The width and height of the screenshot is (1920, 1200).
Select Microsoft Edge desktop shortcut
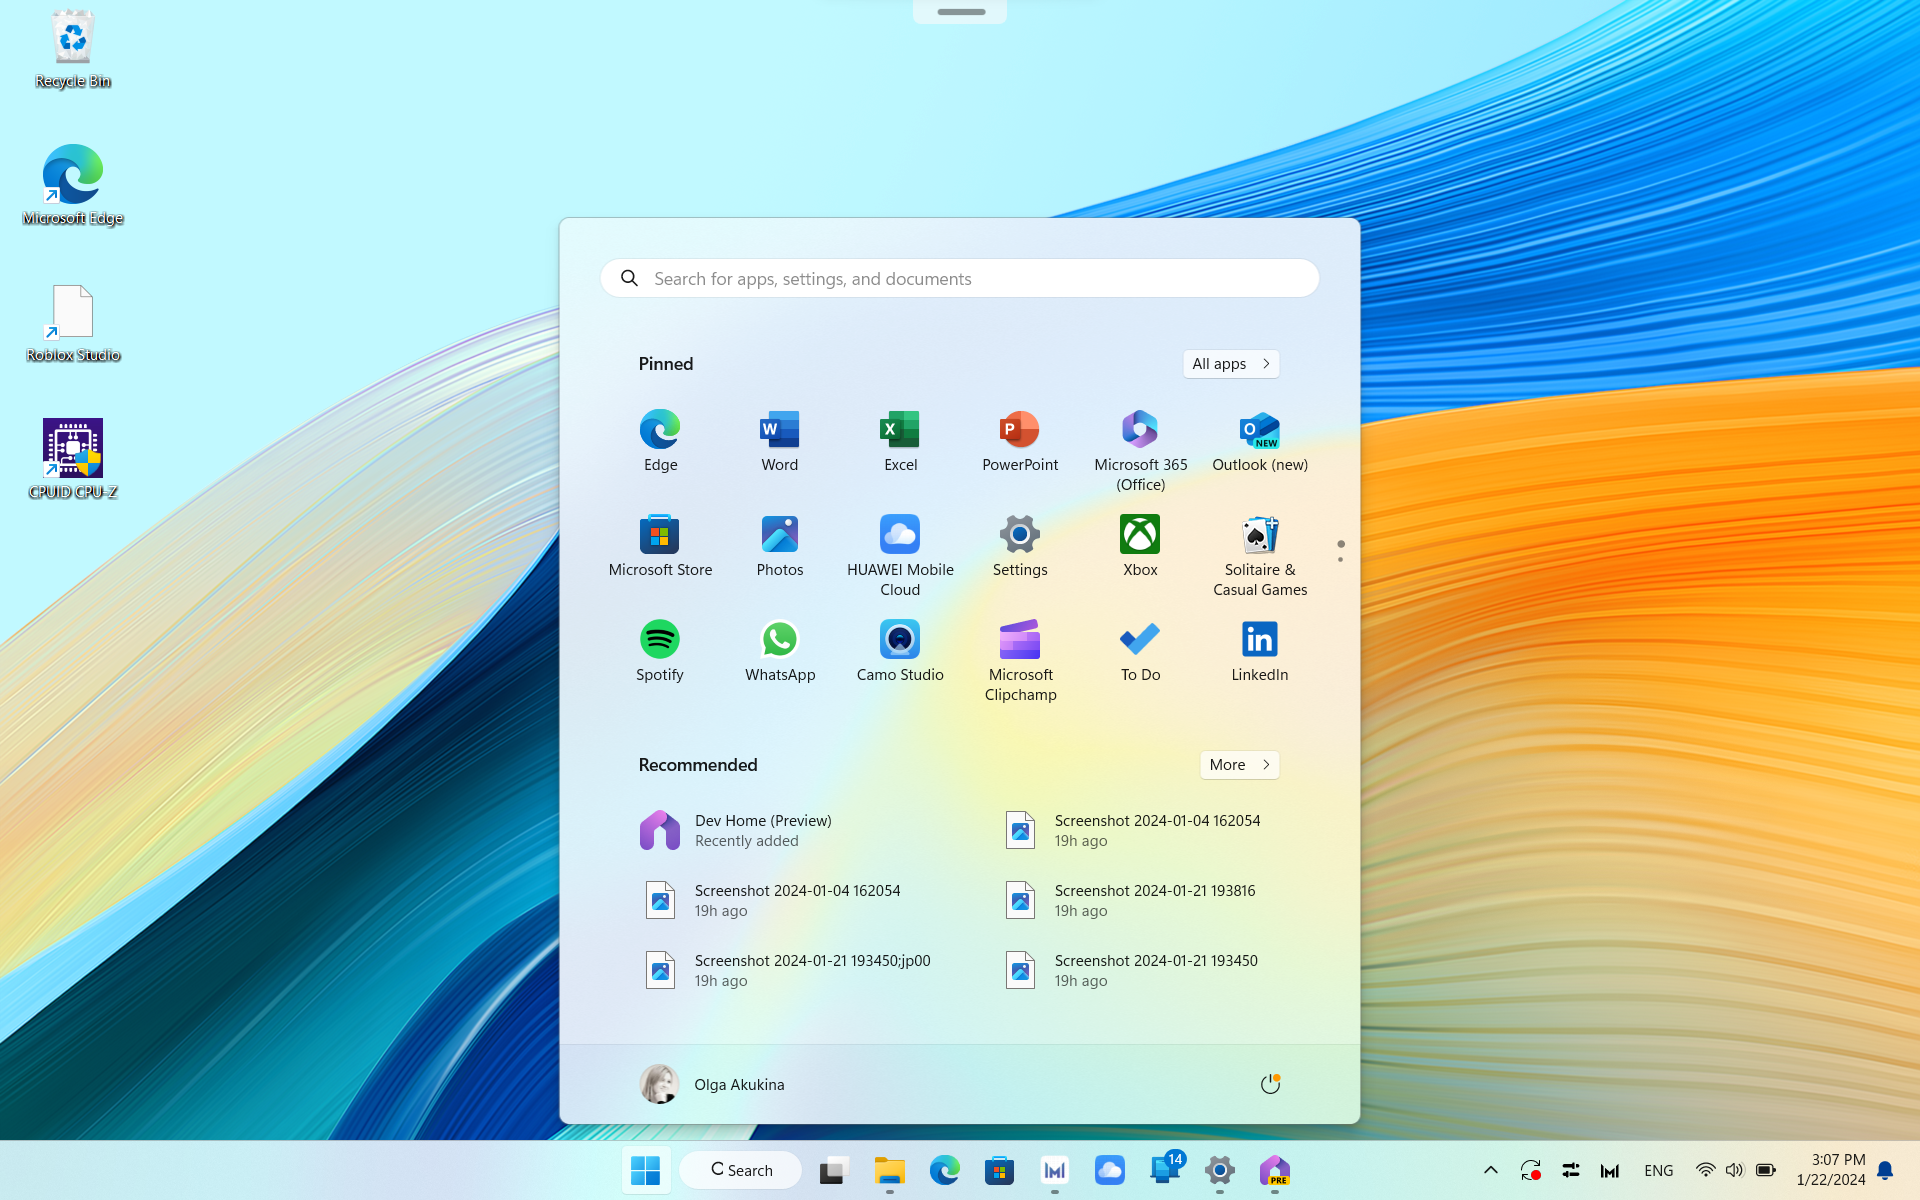tap(73, 185)
